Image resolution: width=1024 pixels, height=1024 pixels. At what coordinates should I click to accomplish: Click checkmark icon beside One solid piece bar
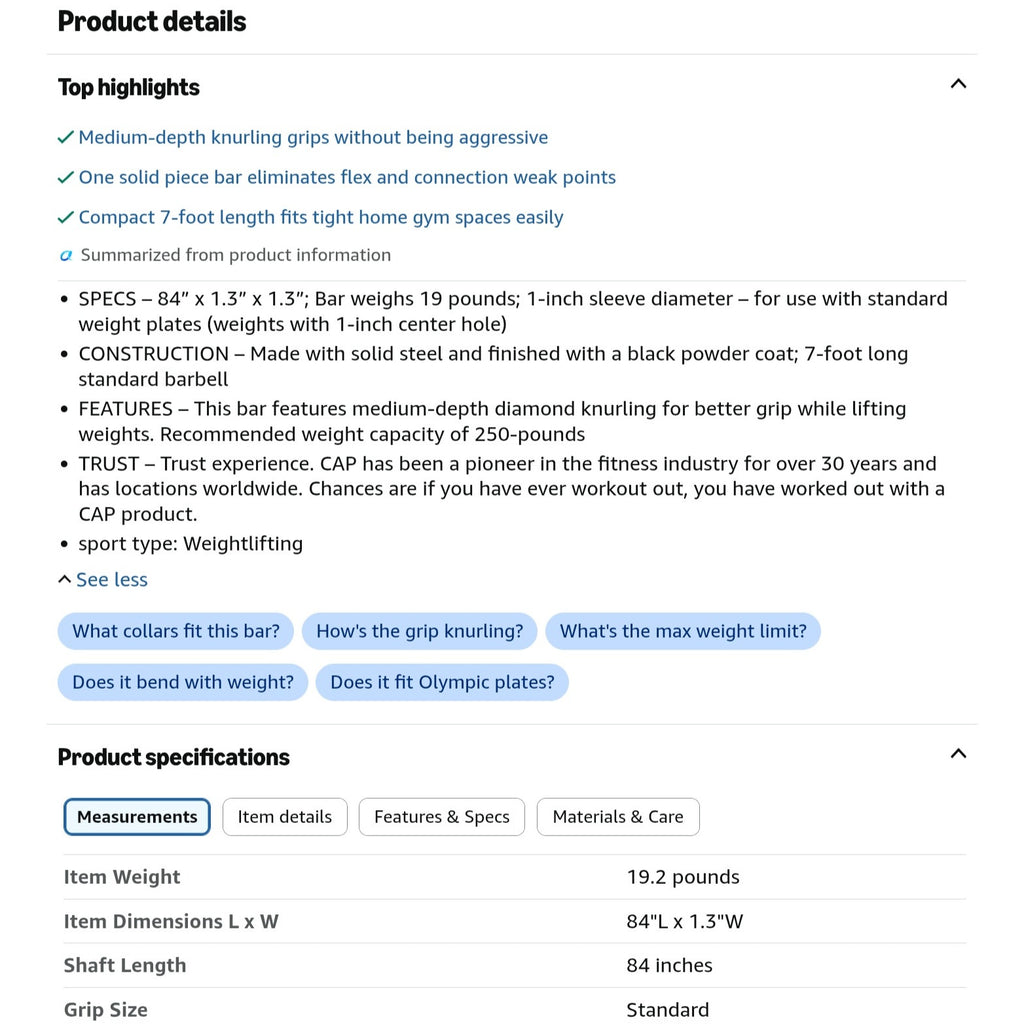[x=66, y=178]
